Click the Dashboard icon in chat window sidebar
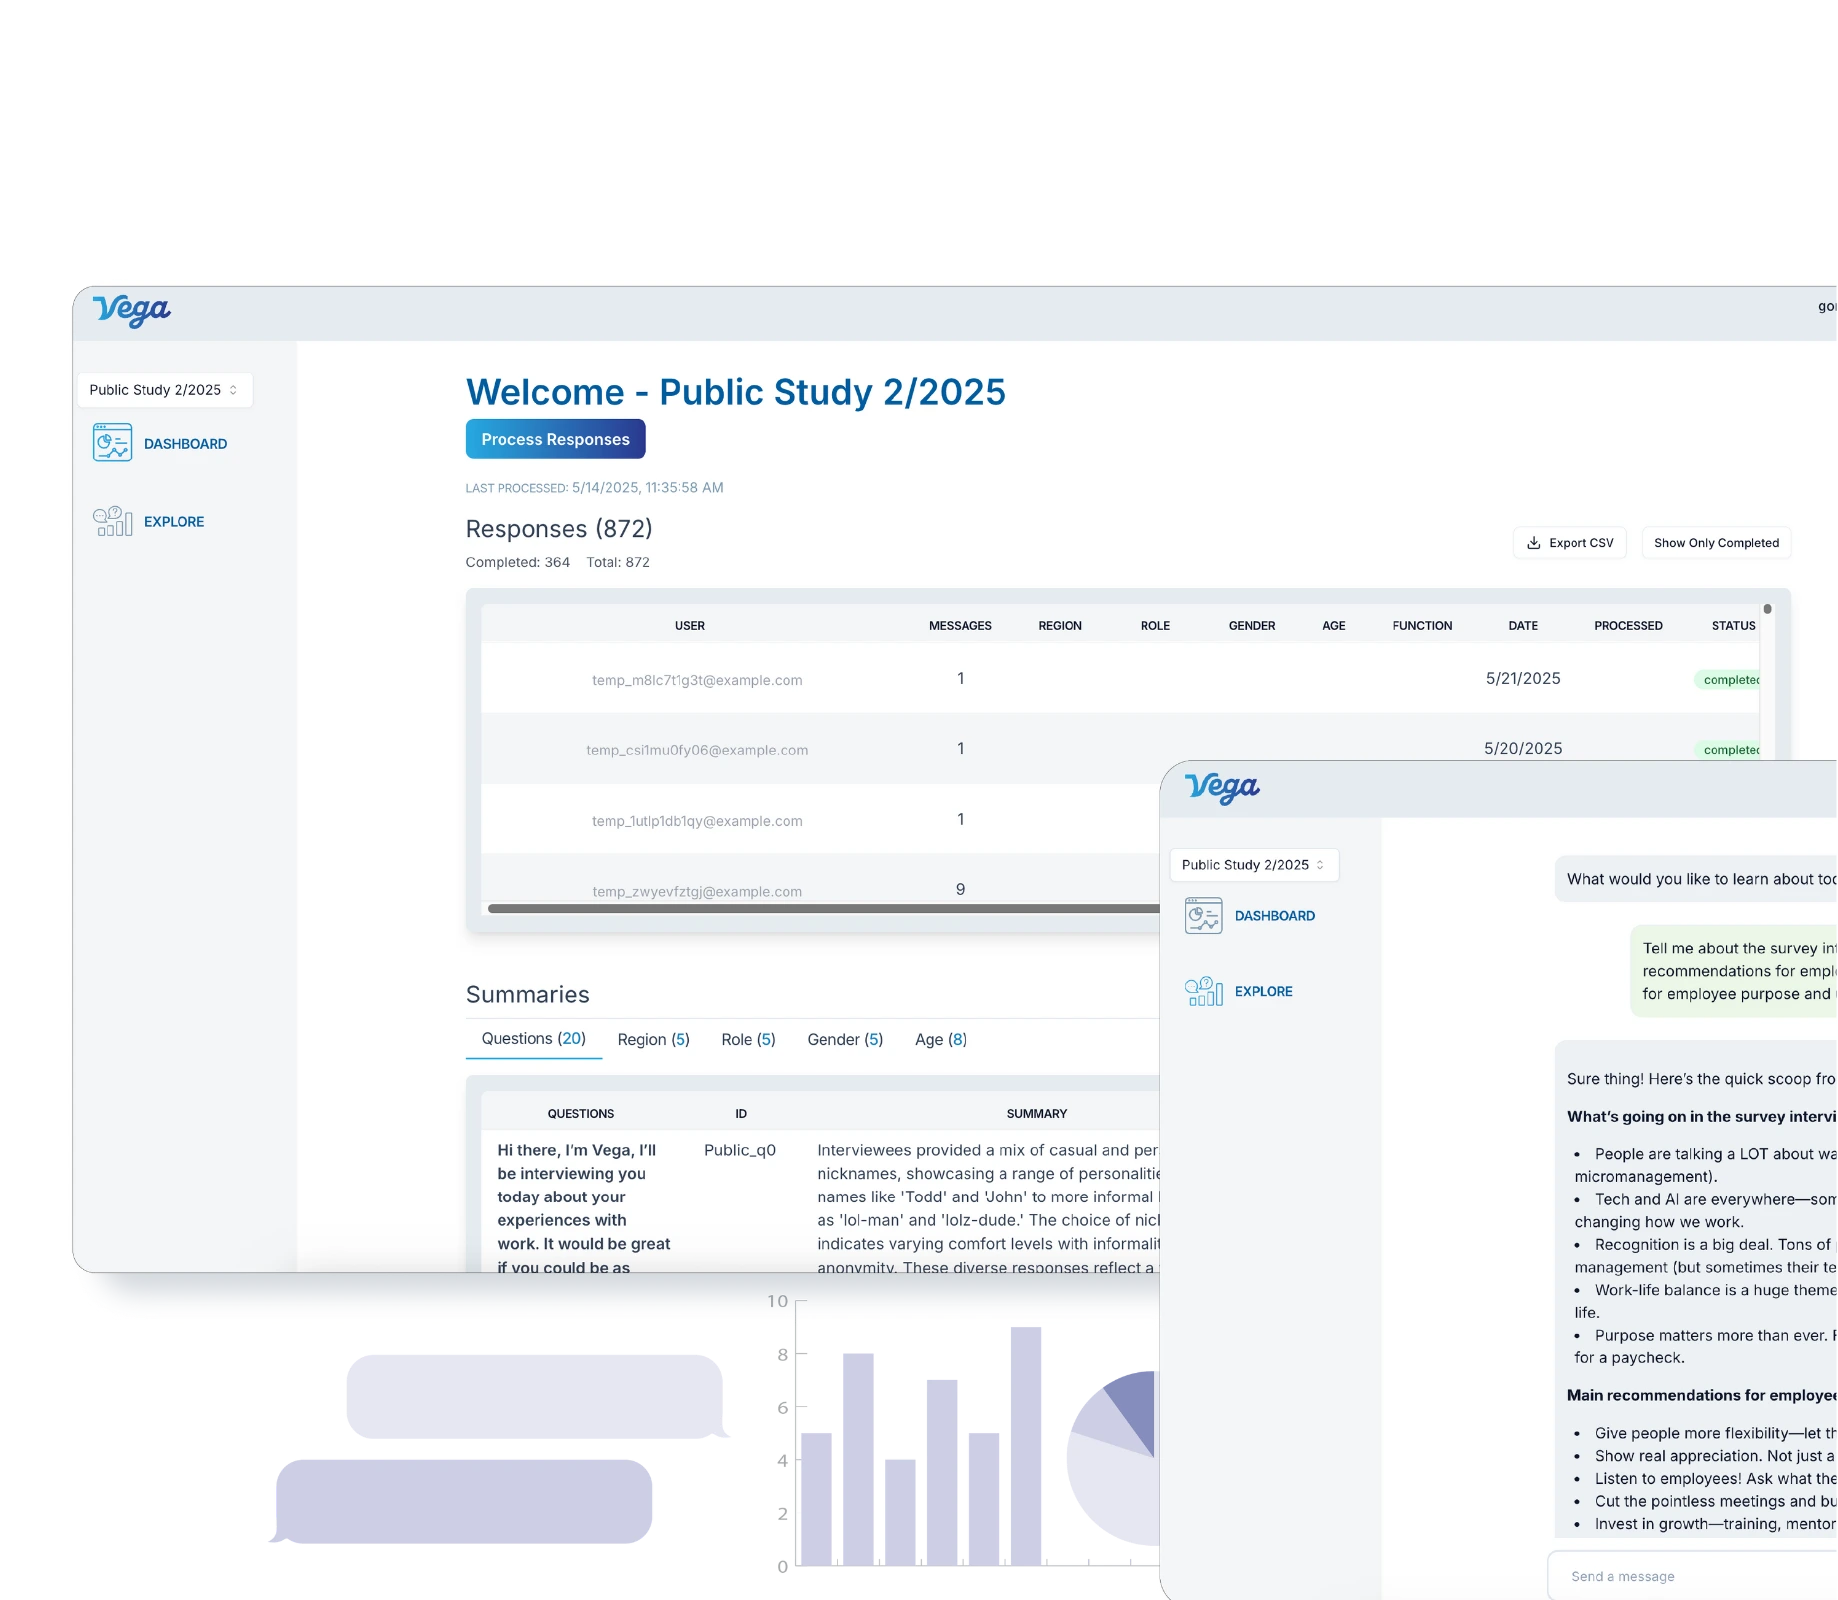This screenshot has width=1838, height=1600. pyautogui.click(x=1203, y=916)
